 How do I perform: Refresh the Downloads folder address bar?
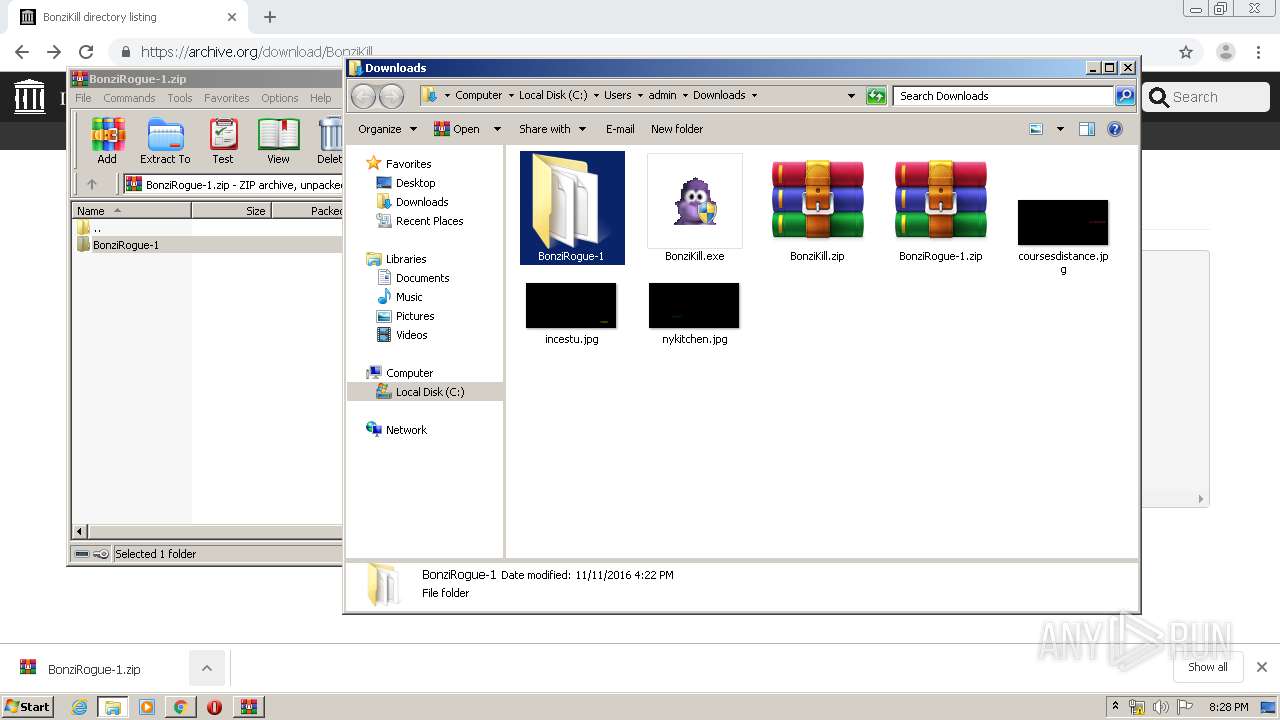(x=876, y=96)
